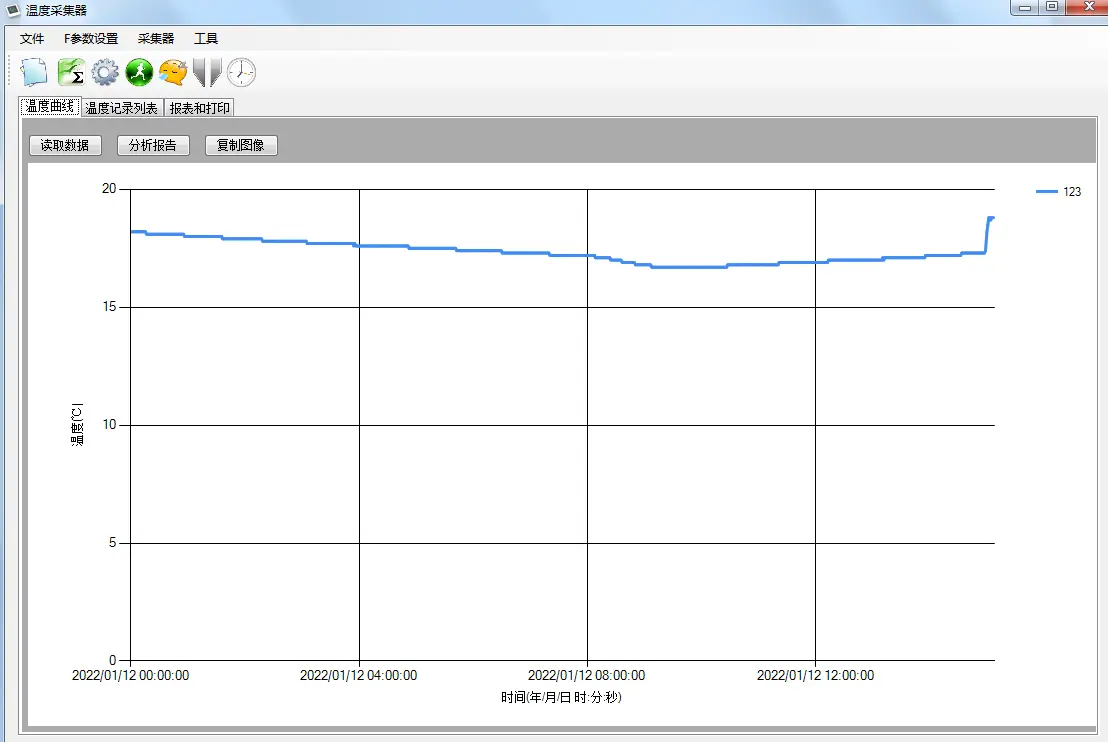The height and width of the screenshot is (742, 1108).
Task: Click the green sigma spreadsheet icon
Action: point(70,72)
